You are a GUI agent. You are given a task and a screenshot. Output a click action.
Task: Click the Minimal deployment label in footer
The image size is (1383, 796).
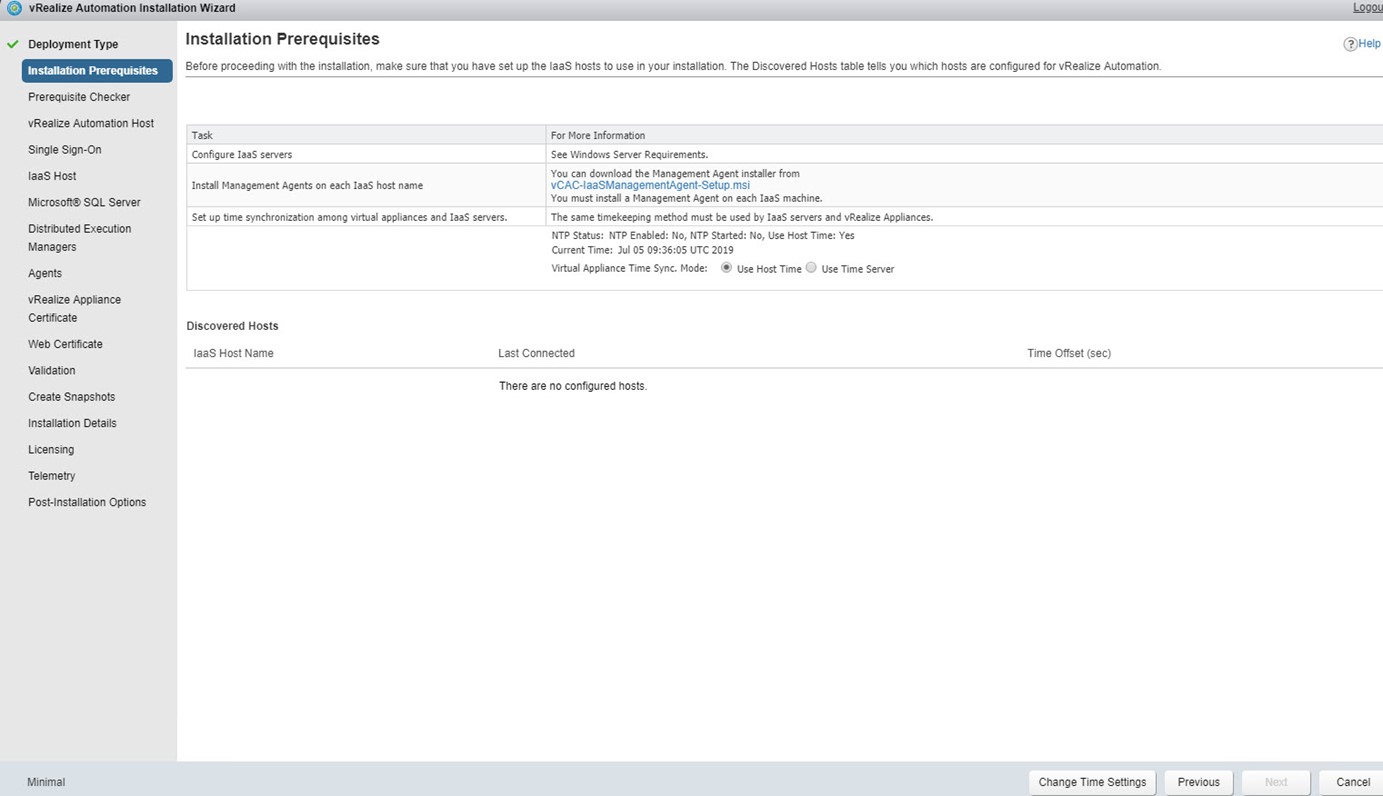(46, 782)
